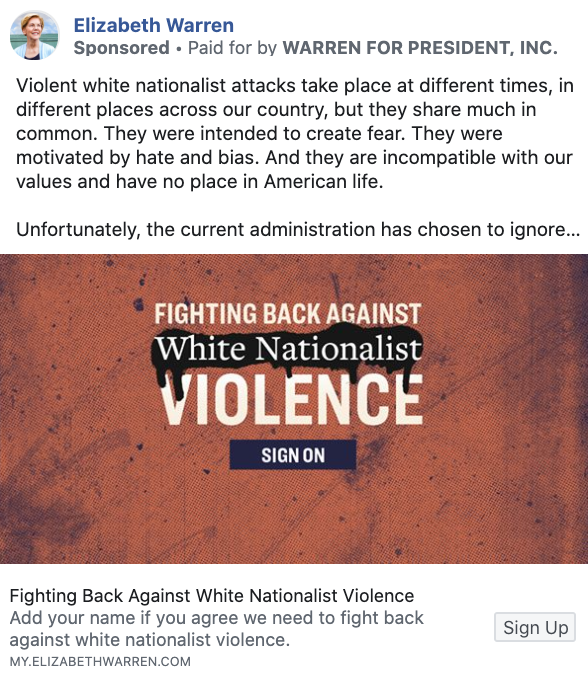
Task: Click the 'Paid for by' text
Action: tap(232, 48)
